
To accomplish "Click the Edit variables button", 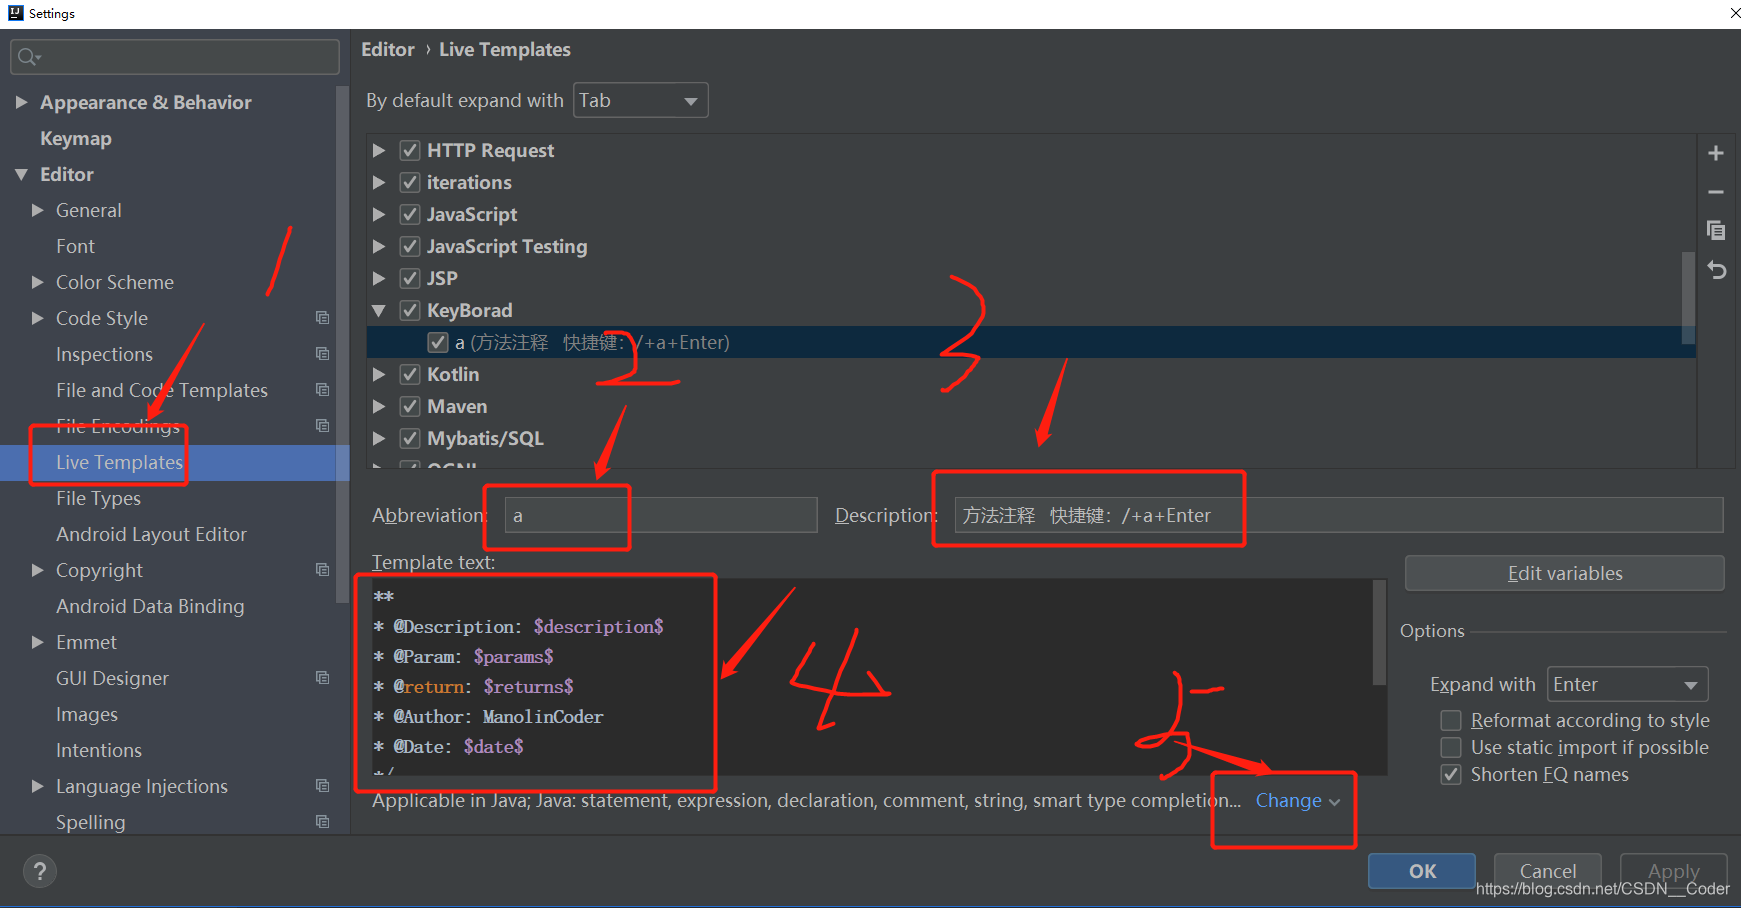I will pos(1565,573).
